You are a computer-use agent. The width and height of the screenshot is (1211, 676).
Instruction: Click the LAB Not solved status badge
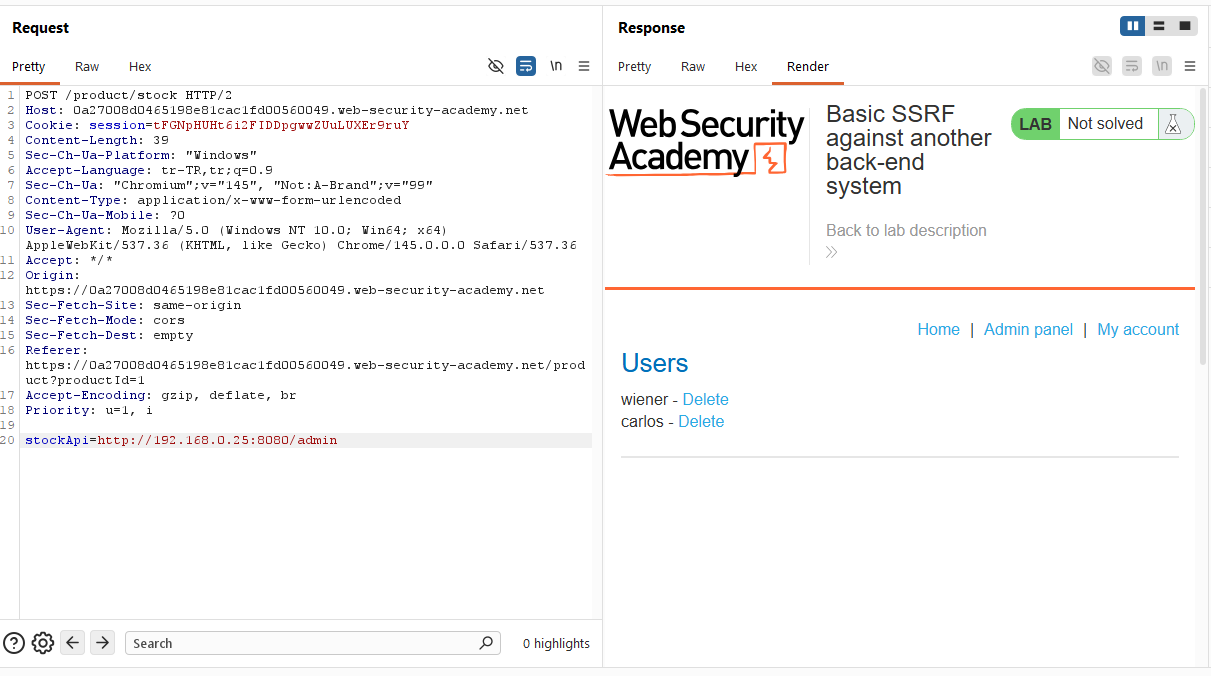point(1102,124)
